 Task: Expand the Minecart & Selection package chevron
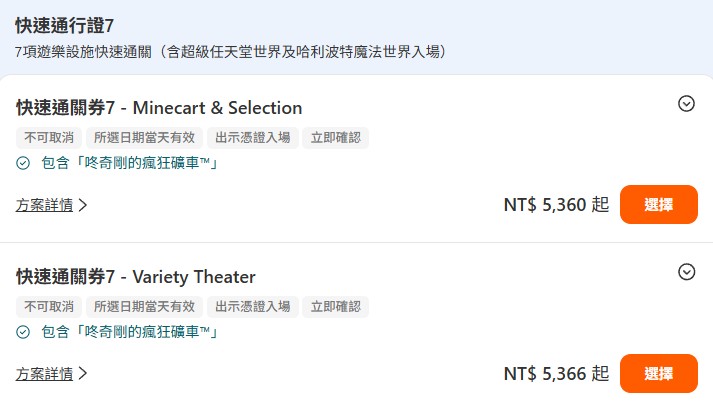click(x=686, y=104)
